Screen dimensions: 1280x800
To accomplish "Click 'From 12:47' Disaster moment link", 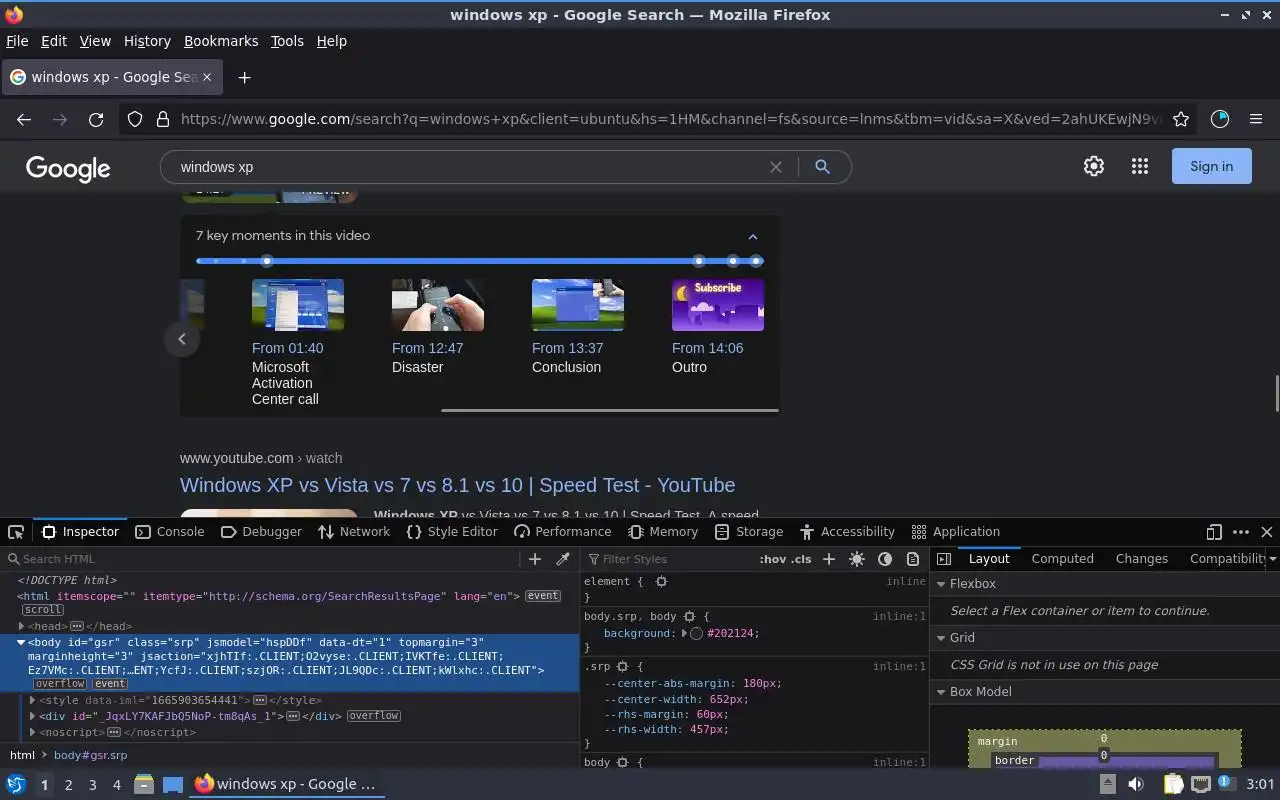I will 427,348.
